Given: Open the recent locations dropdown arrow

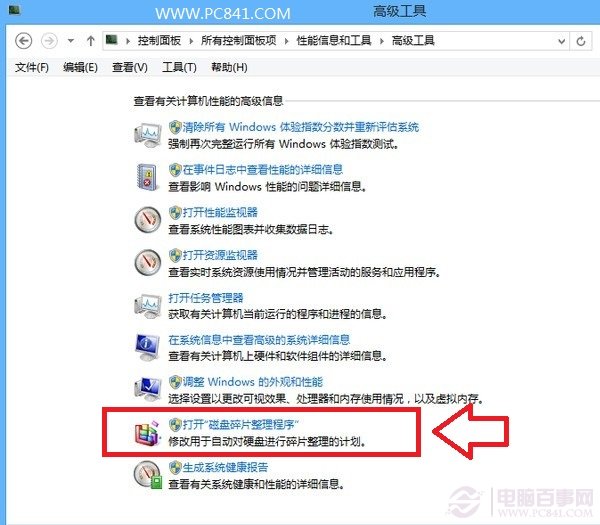Looking at the screenshot, I should click(x=70, y=41).
